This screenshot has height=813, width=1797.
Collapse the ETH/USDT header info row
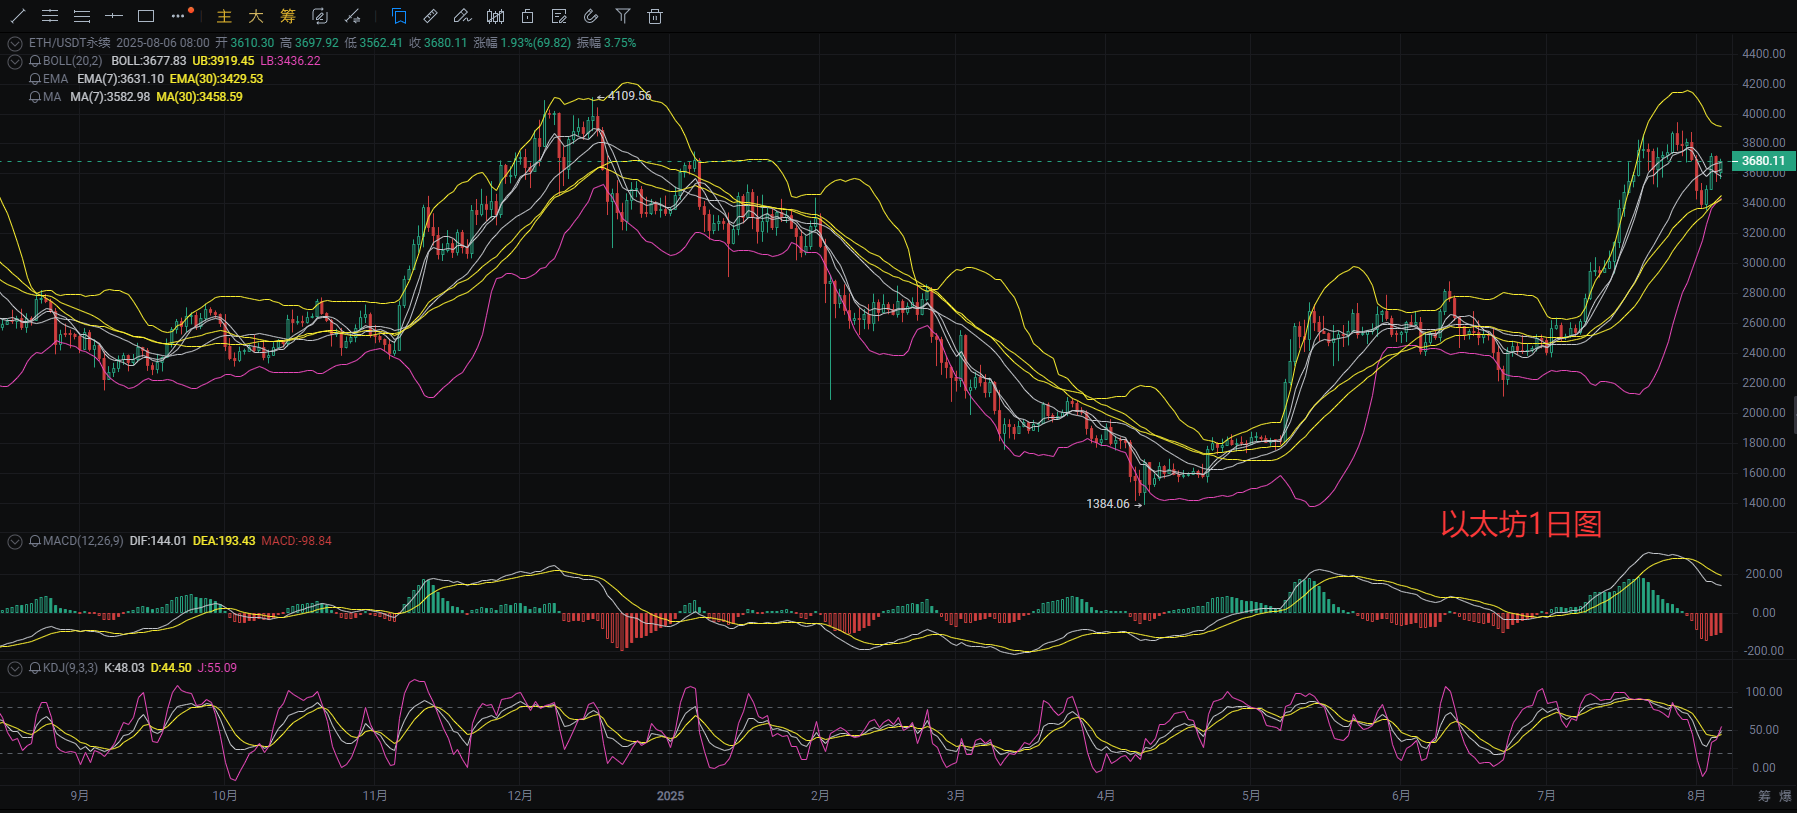click(x=15, y=43)
